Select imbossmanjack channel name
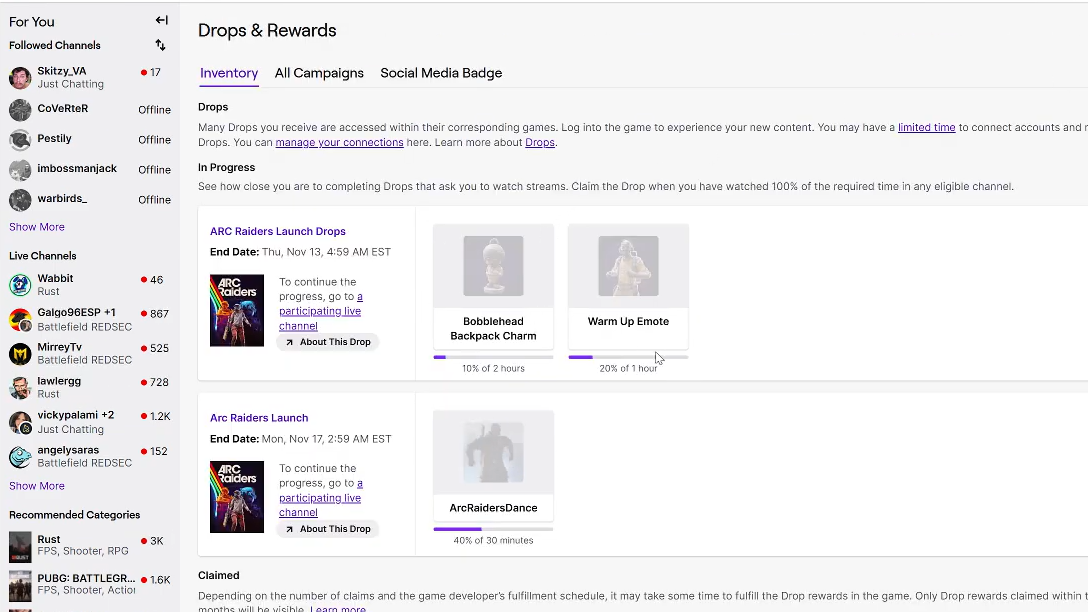This screenshot has width=1088, height=612. click(77, 168)
